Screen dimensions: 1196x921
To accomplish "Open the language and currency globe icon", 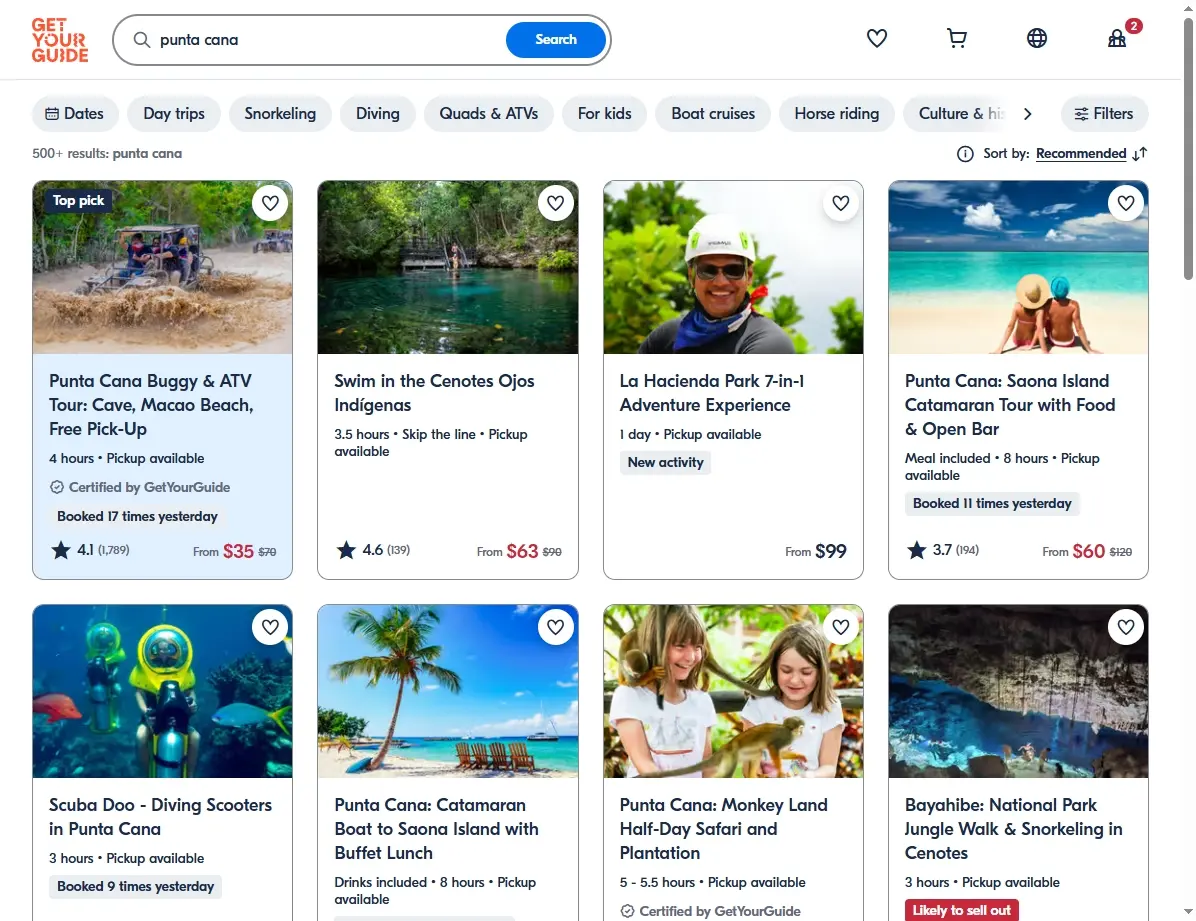I will point(1037,38).
